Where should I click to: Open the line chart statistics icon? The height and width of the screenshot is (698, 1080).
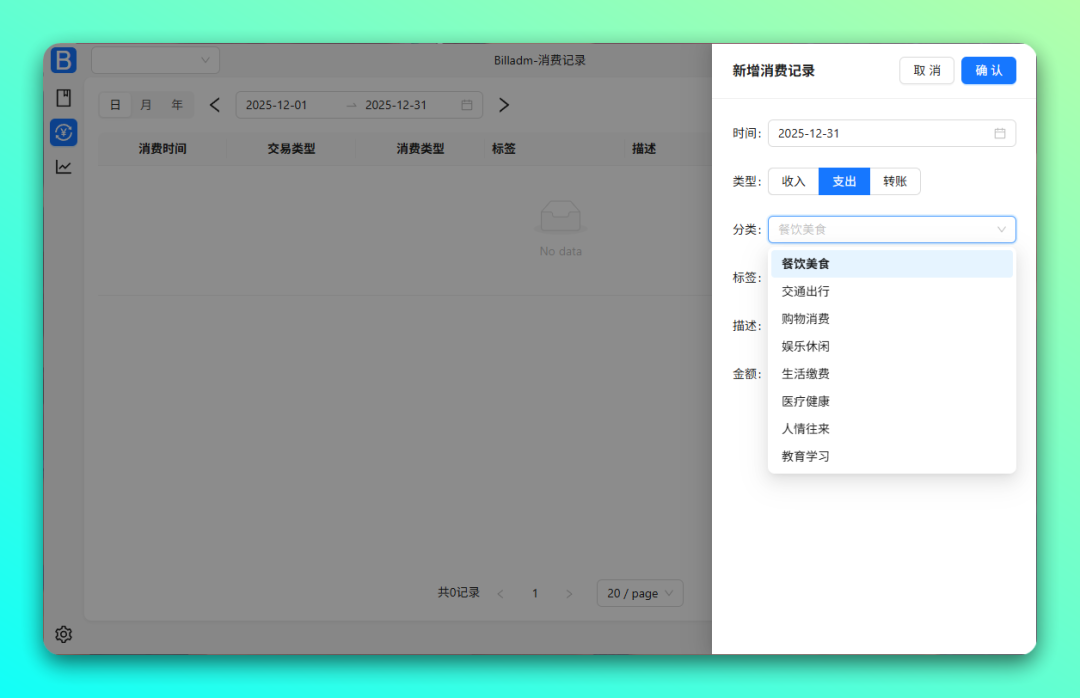point(64,167)
